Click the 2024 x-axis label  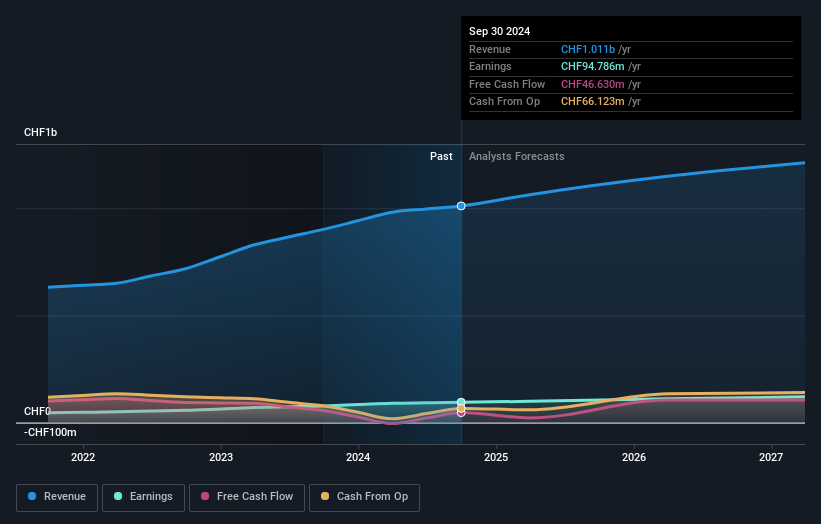[358, 458]
